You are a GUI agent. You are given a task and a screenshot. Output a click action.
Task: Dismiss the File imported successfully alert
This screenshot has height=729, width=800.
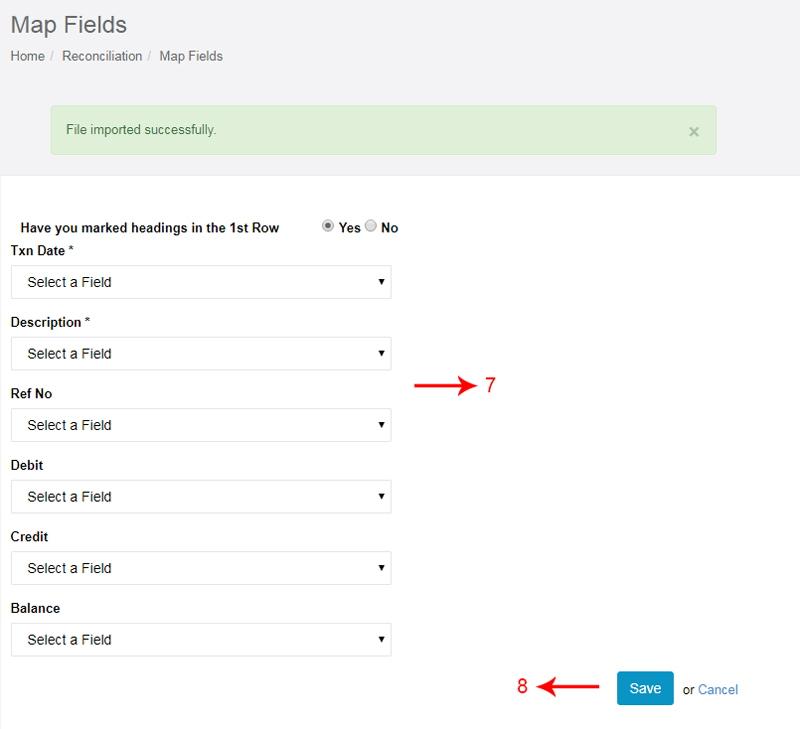693,132
